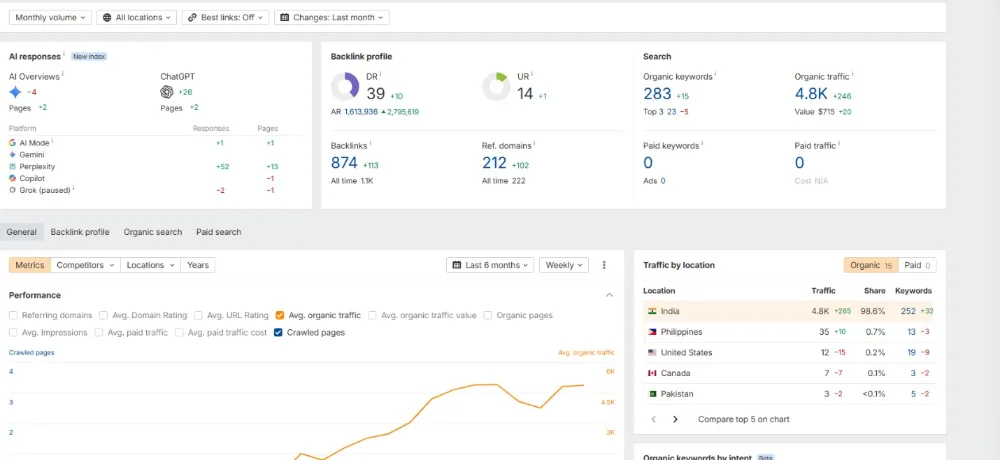Viewport: 1000px width, 460px height.
Task: Click the UR donut chart icon
Action: pyautogui.click(x=496, y=86)
